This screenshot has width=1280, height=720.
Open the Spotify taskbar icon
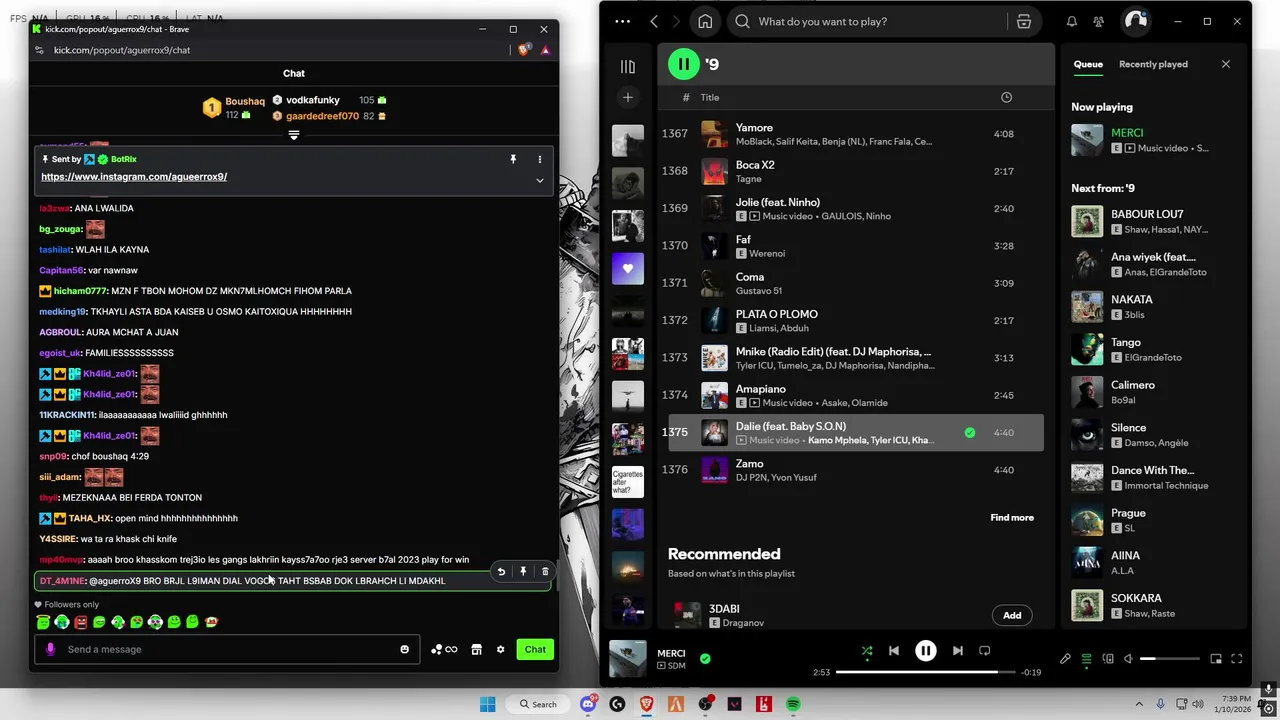(793, 704)
